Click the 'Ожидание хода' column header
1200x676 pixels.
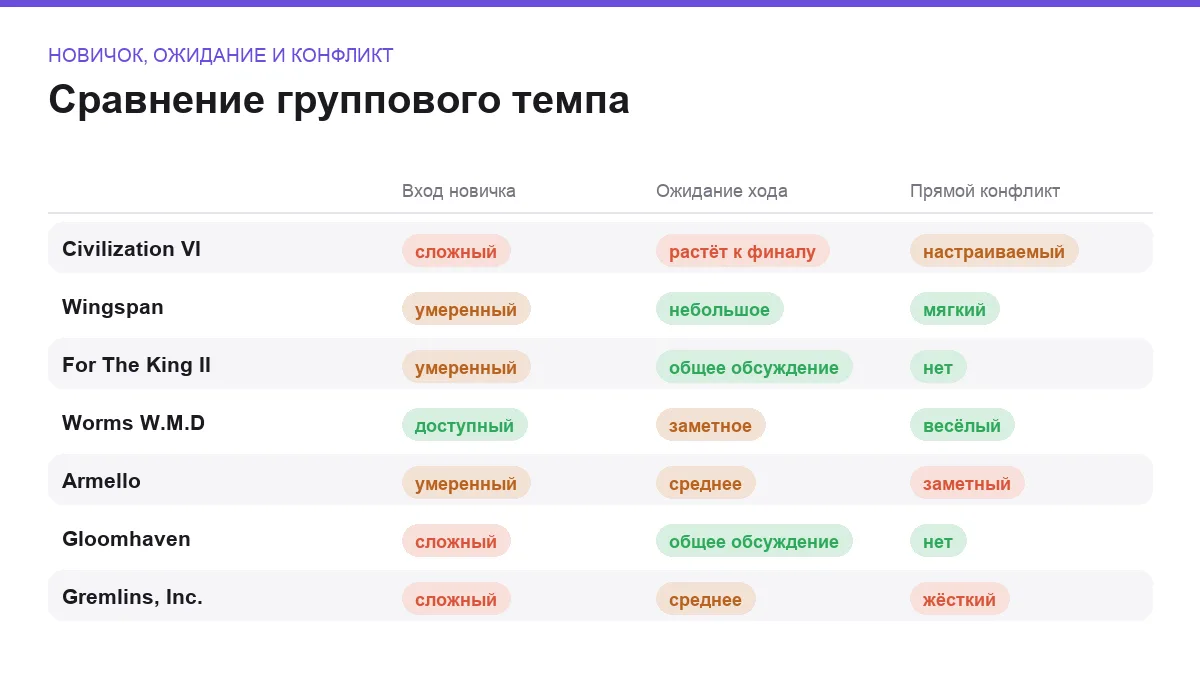point(722,191)
